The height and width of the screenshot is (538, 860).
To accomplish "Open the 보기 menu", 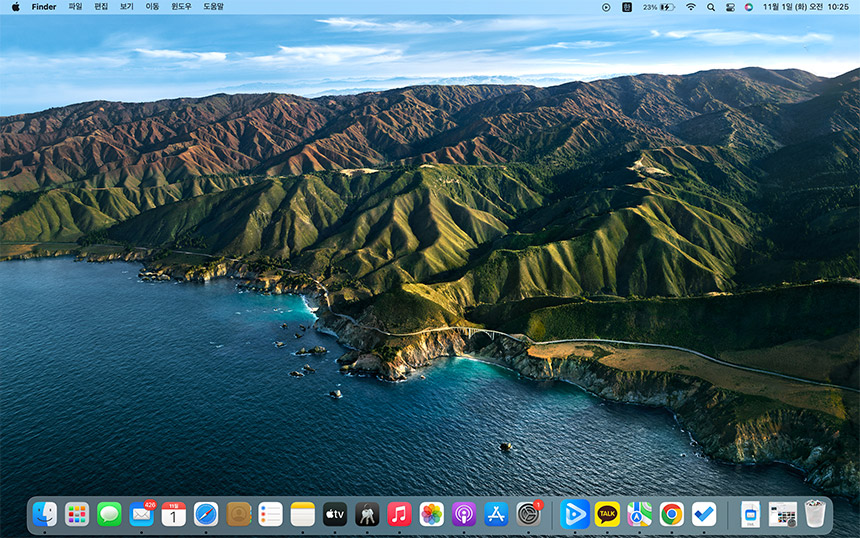I will pyautogui.click(x=127, y=7).
